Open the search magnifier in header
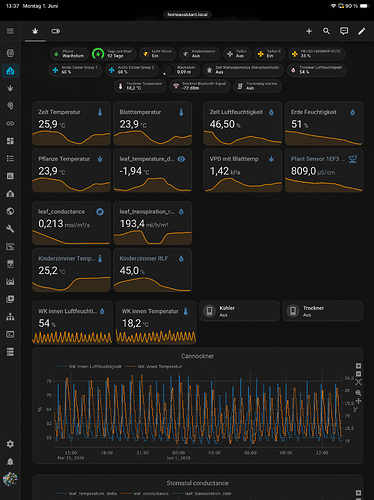 pyautogui.click(x=326, y=31)
